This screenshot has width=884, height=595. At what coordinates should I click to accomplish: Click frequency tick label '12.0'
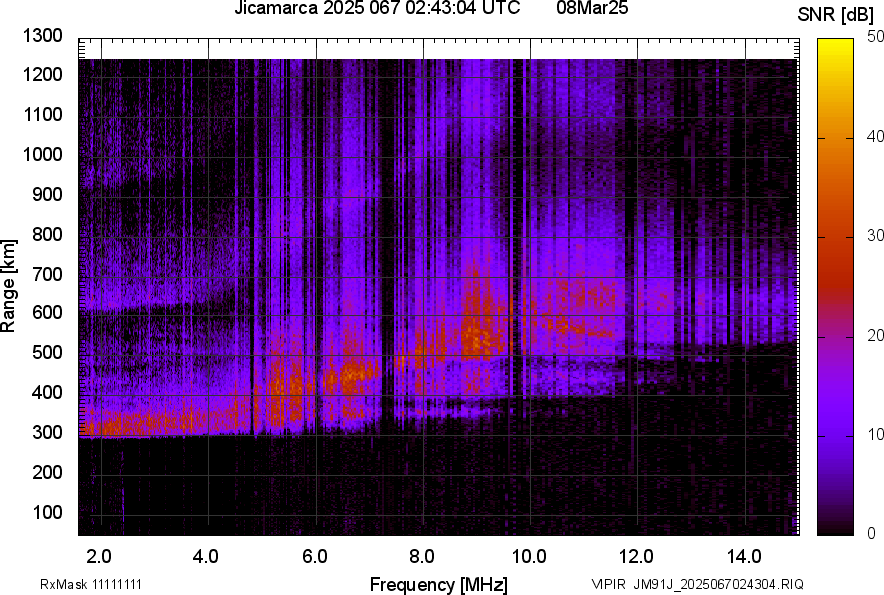tap(637, 557)
